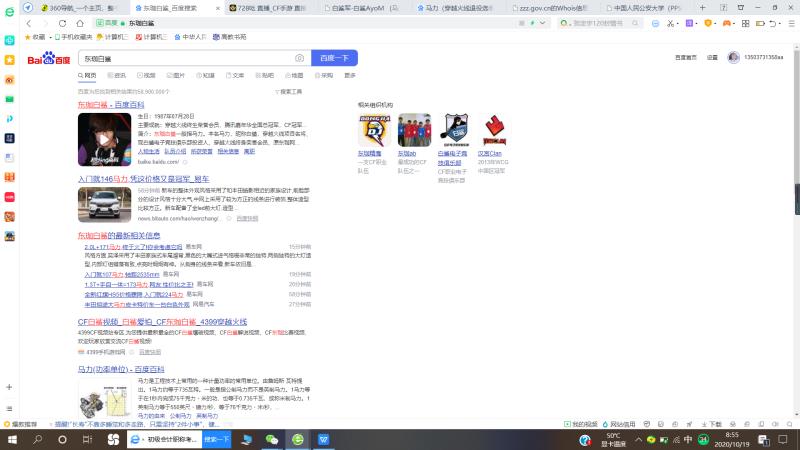Switch to the zzz.gov.cn Whois tab
Screen dimensions: 800x450
(x=549, y=8)
